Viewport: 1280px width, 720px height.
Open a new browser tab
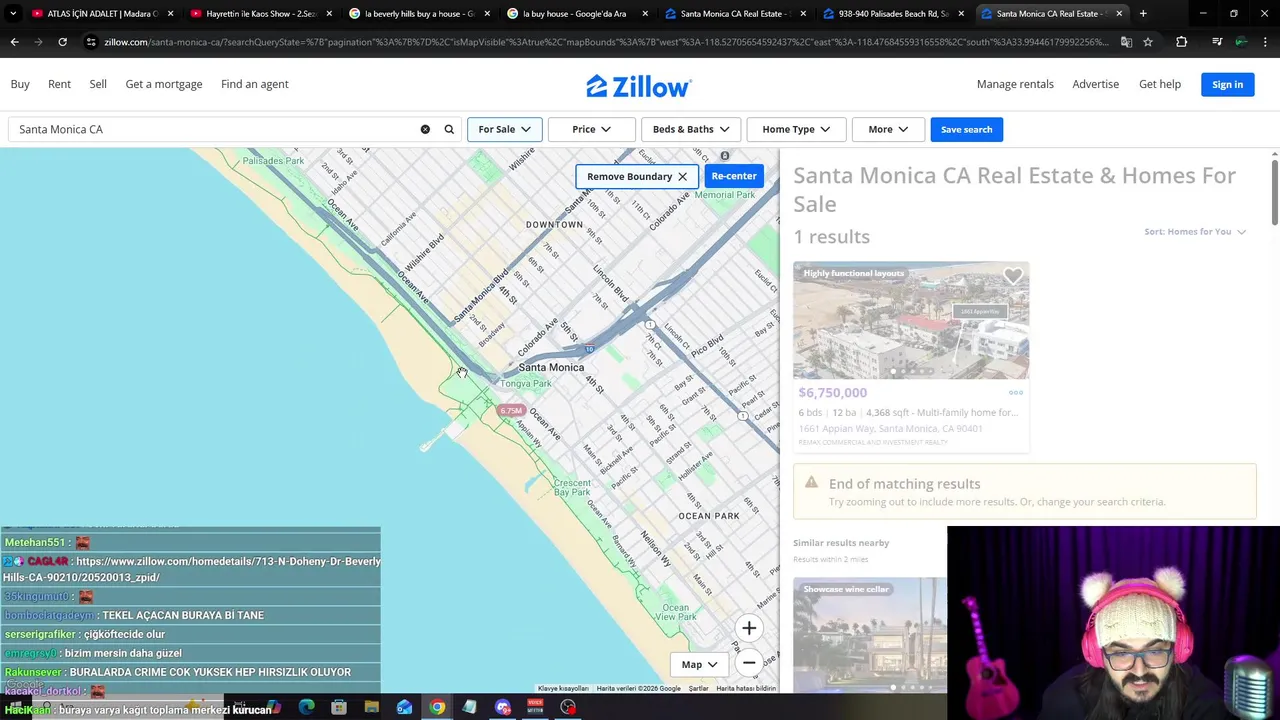coord(1143,14)
